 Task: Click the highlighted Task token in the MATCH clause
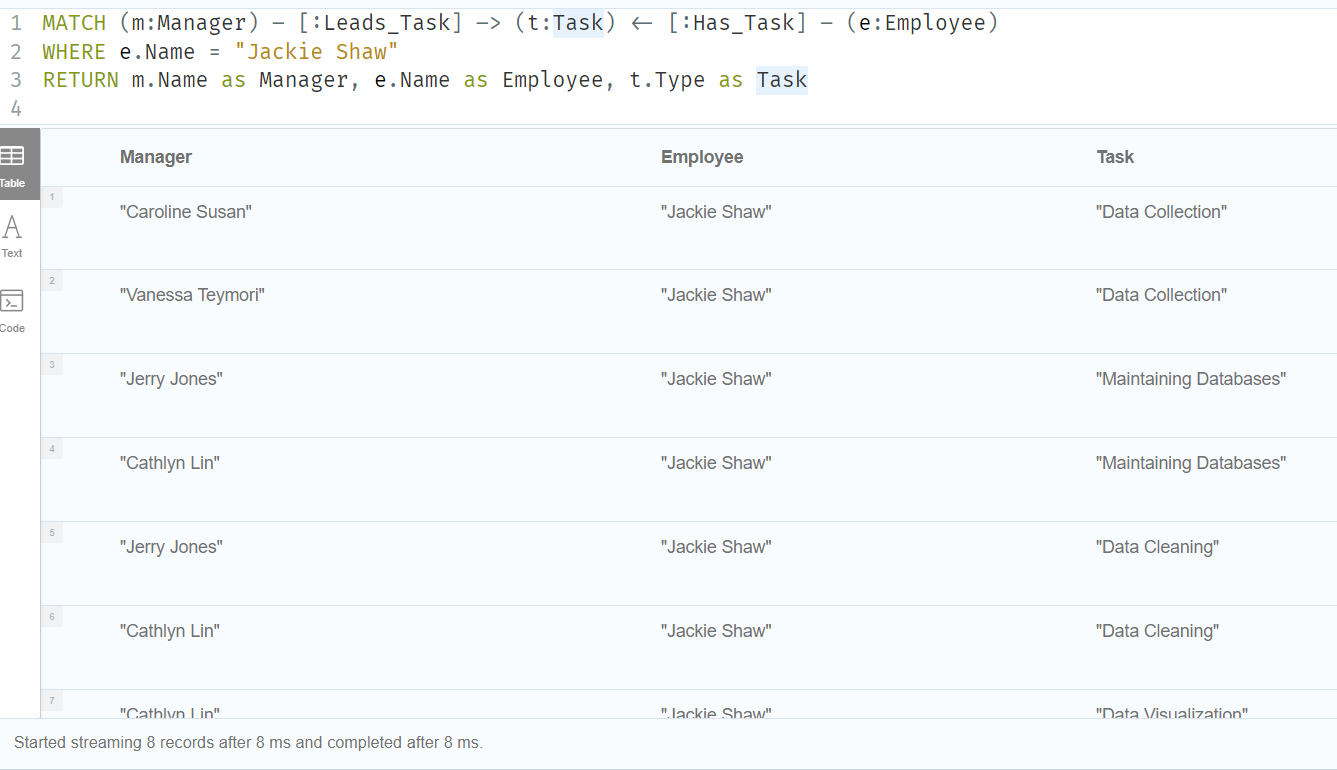pos(579,22)
